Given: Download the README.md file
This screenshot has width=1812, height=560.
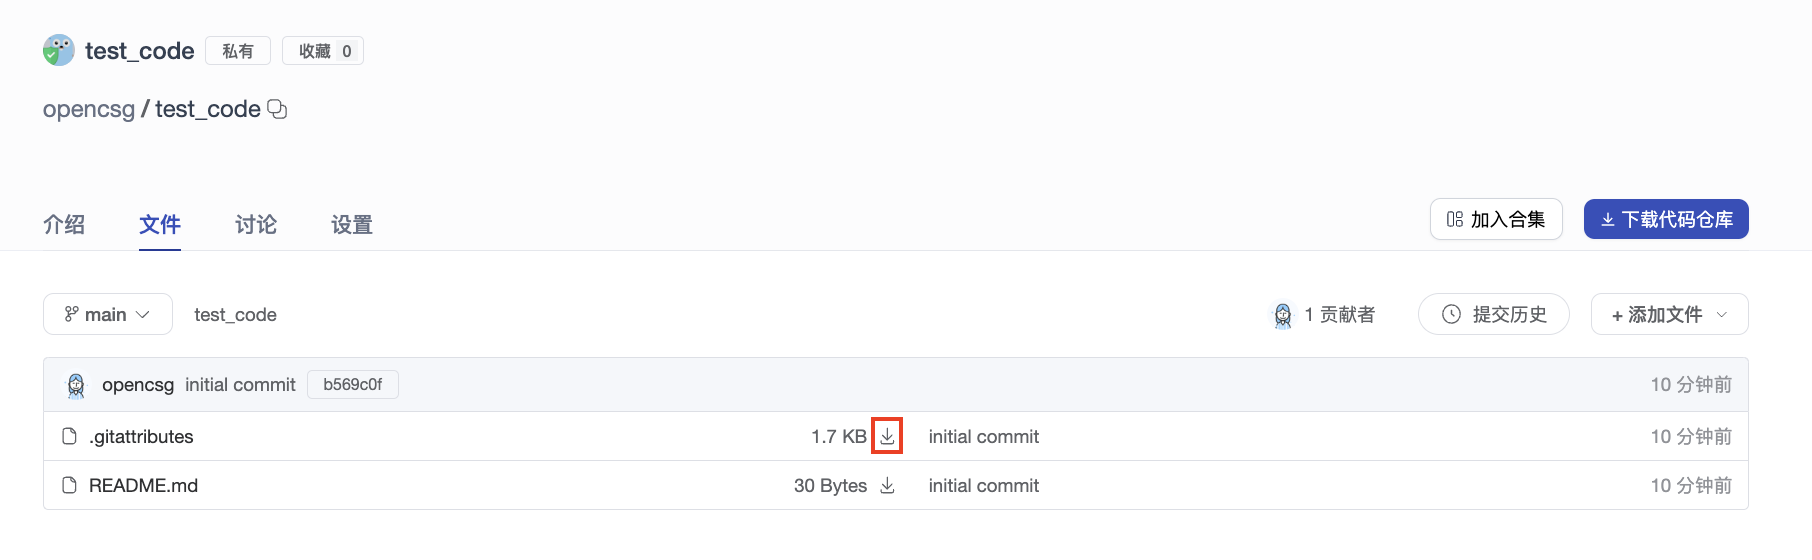Looking at the screenshot, I should [887, 485].
